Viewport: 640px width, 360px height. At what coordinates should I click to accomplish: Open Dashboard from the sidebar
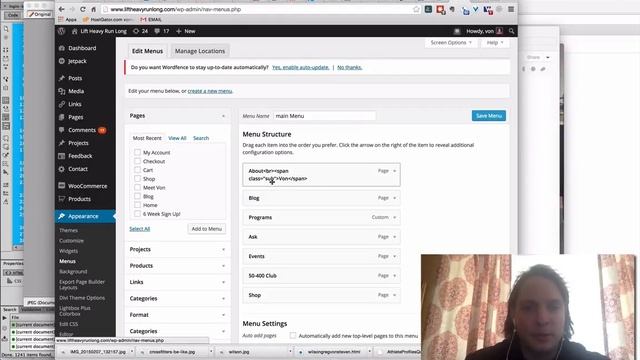point(82,48)
